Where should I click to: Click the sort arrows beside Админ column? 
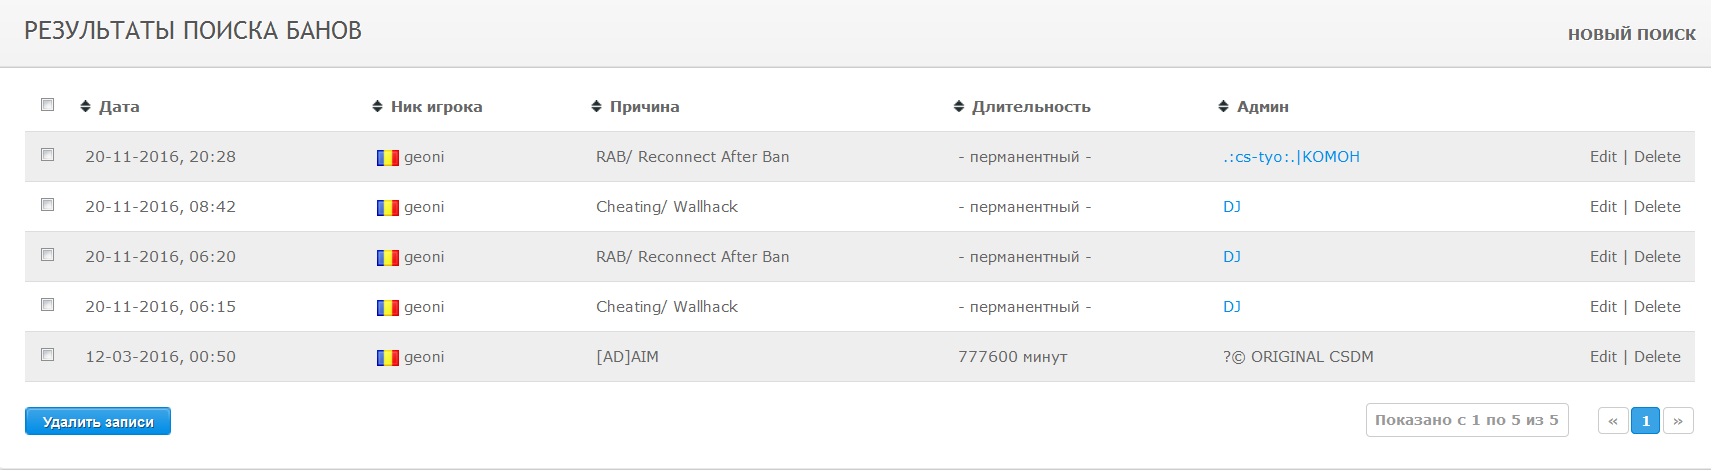point(1223,106)
